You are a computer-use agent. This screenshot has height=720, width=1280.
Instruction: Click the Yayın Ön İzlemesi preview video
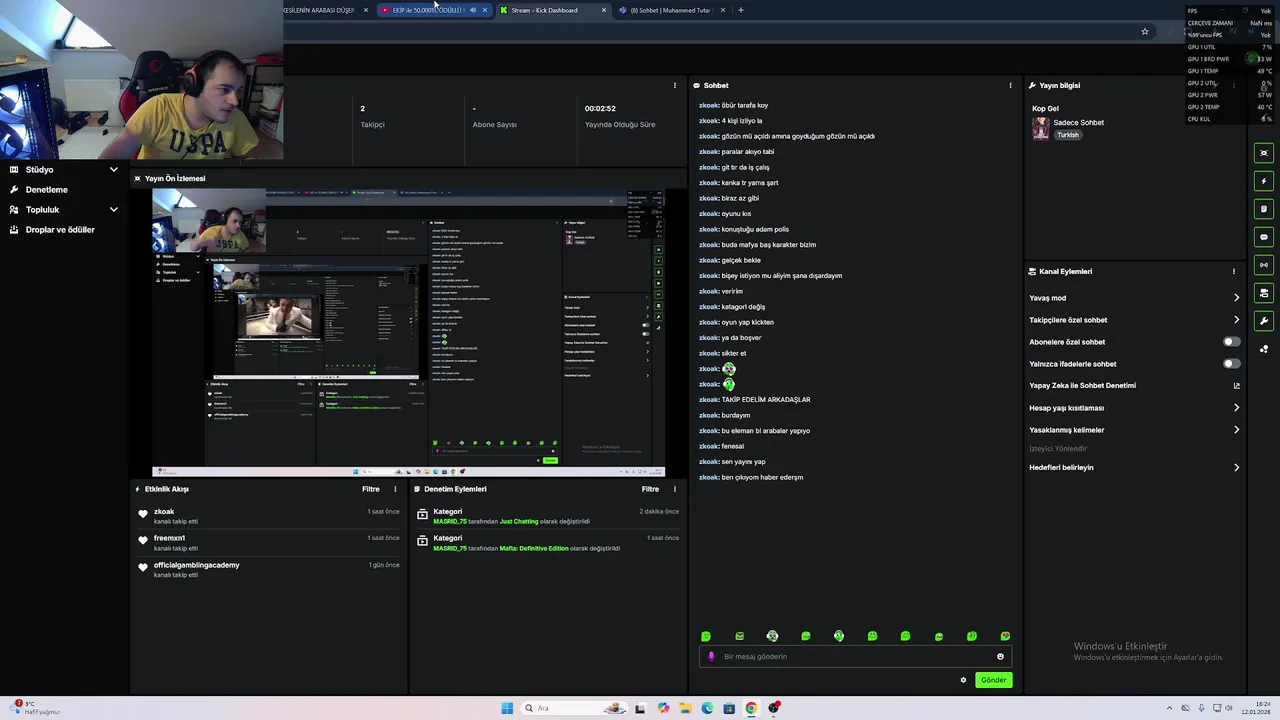pyautogui.click(x=408, y=332)
